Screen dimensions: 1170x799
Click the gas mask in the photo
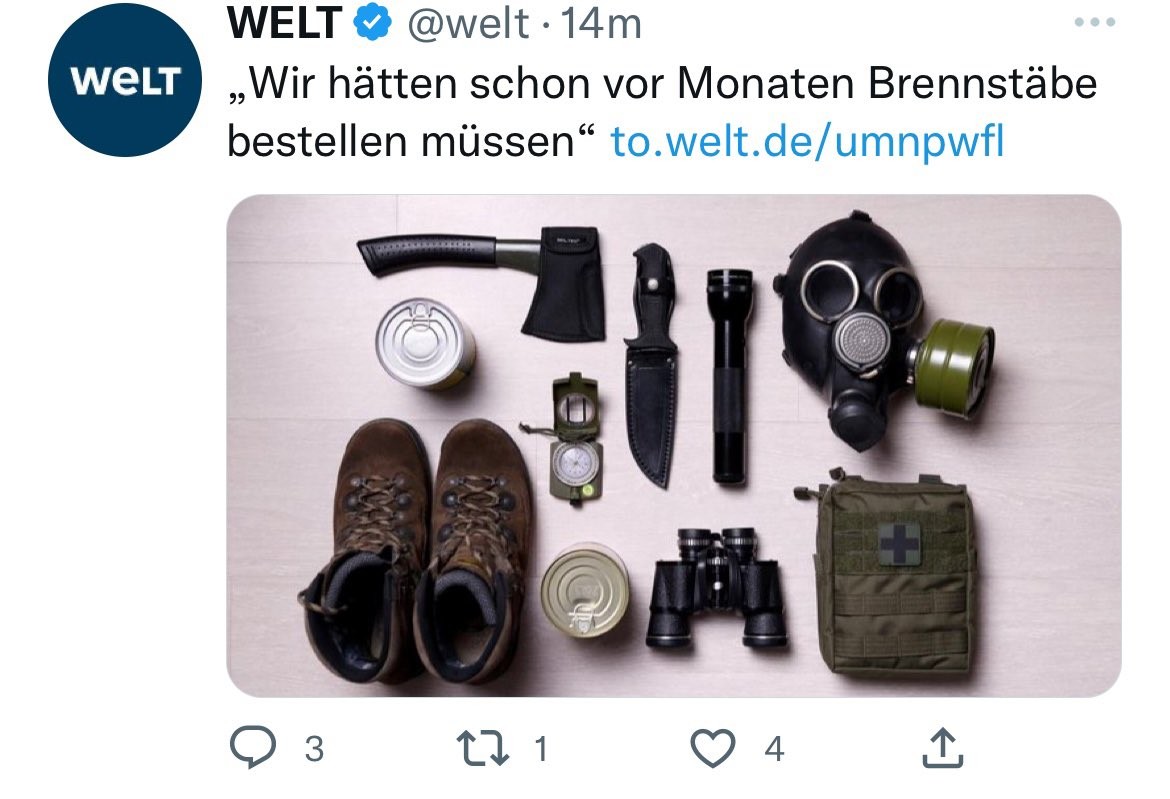[883, 331]
